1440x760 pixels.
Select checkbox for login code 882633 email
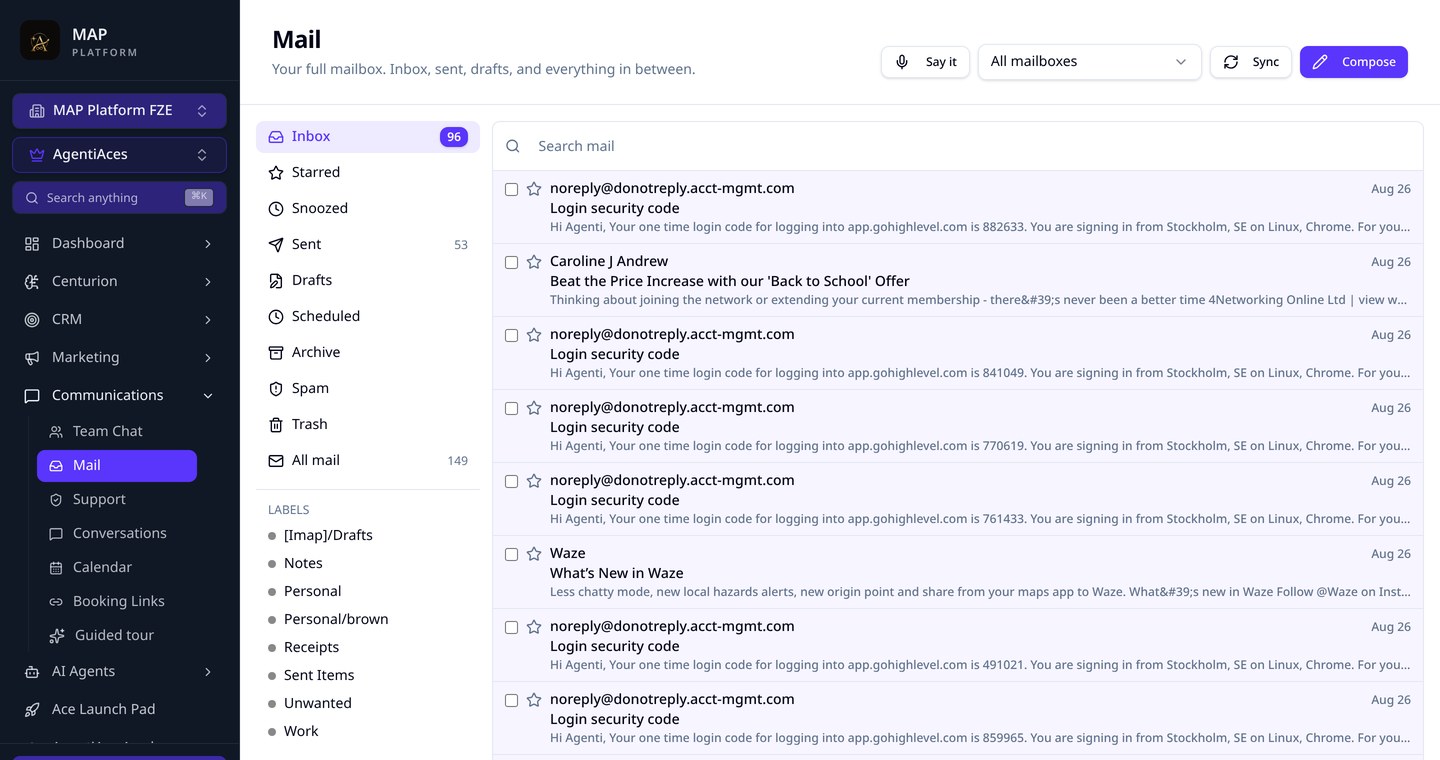coord(511,189)
